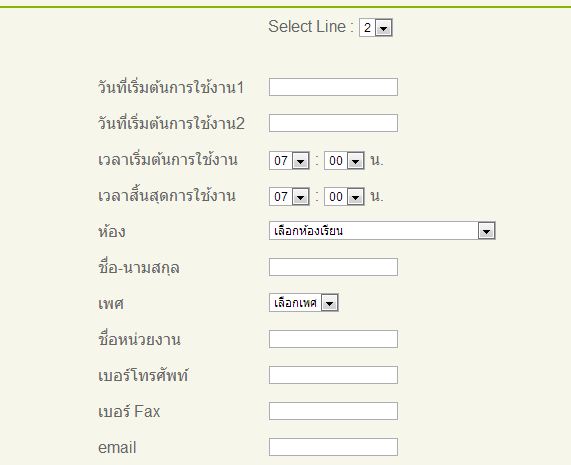
Task: Click the ชื่อ-นามสกุล name field
Action: (x=333, y=267)
